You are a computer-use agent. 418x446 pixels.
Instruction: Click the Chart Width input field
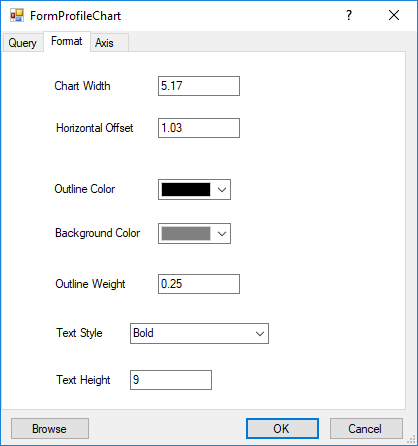(x=199, y=86)
